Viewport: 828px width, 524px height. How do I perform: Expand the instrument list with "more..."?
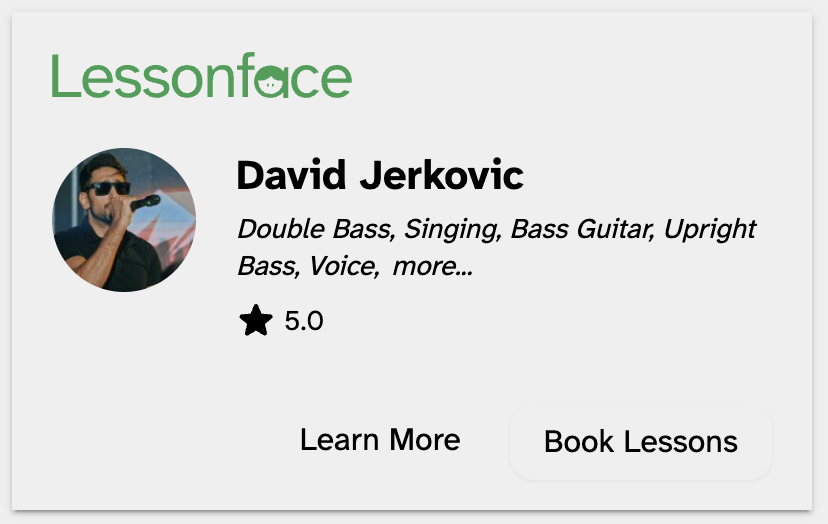point(433,267)
